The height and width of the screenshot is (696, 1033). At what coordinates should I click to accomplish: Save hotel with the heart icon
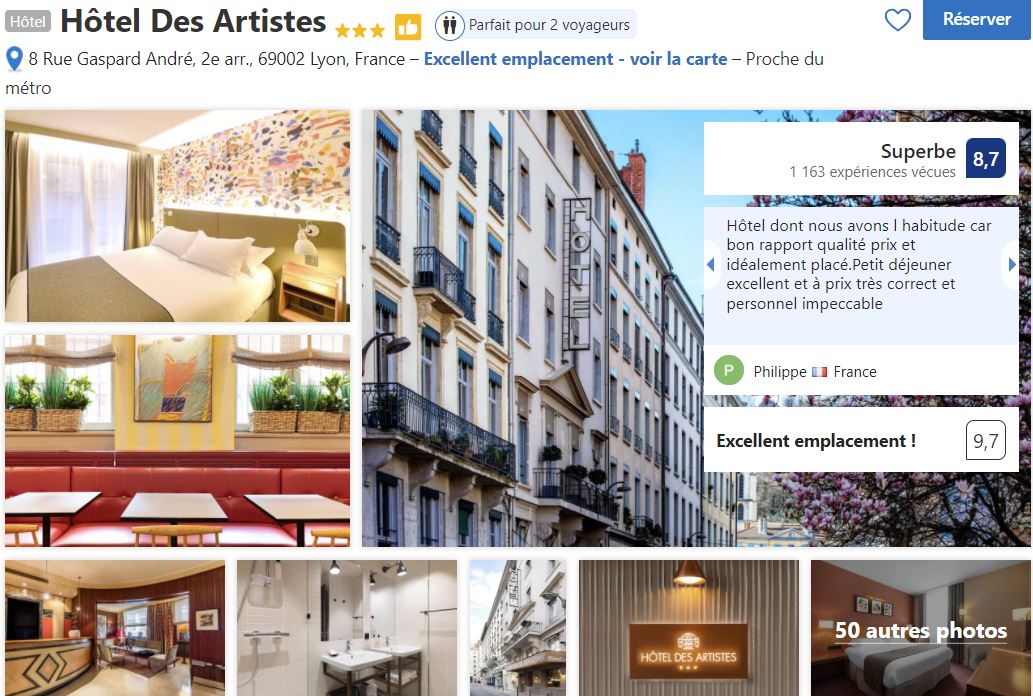click(x=897, y=20)
